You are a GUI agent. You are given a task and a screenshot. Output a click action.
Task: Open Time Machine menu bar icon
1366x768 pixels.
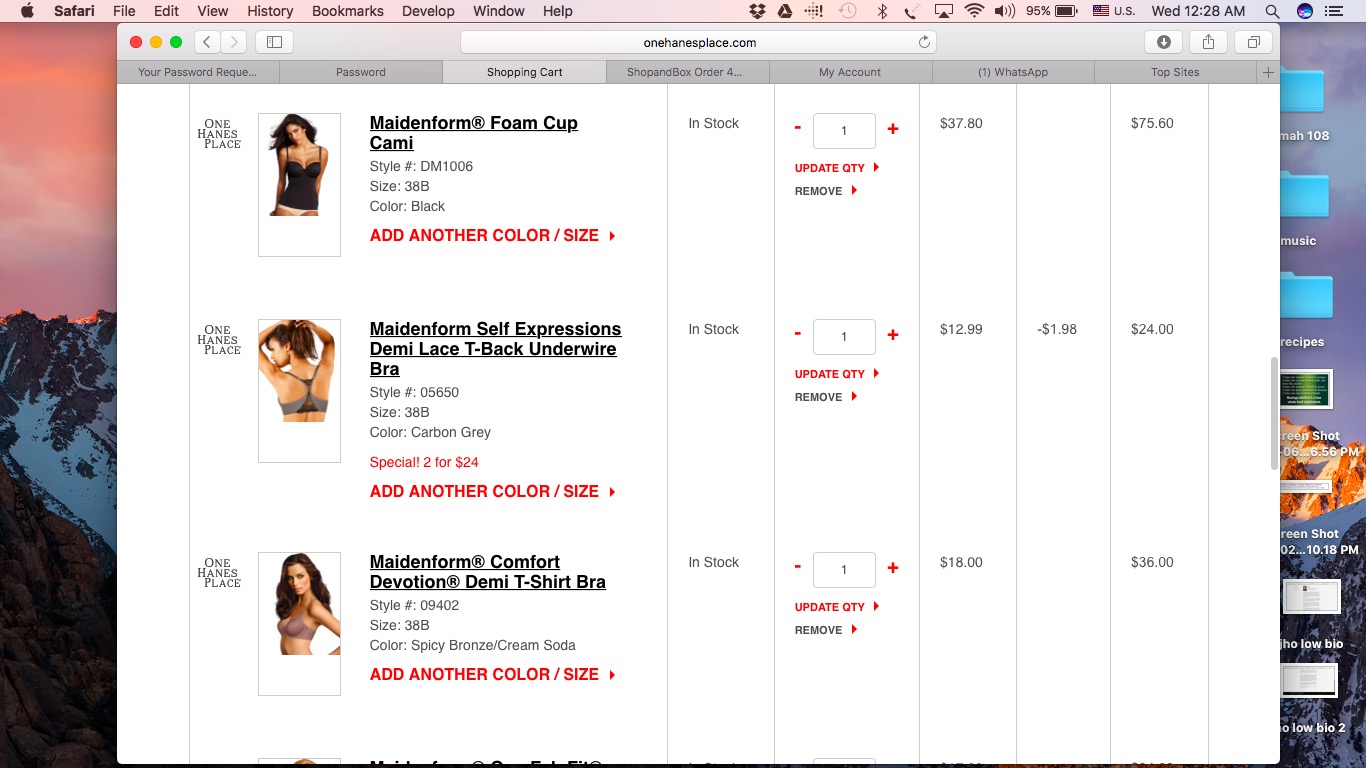tap(847, 11)
